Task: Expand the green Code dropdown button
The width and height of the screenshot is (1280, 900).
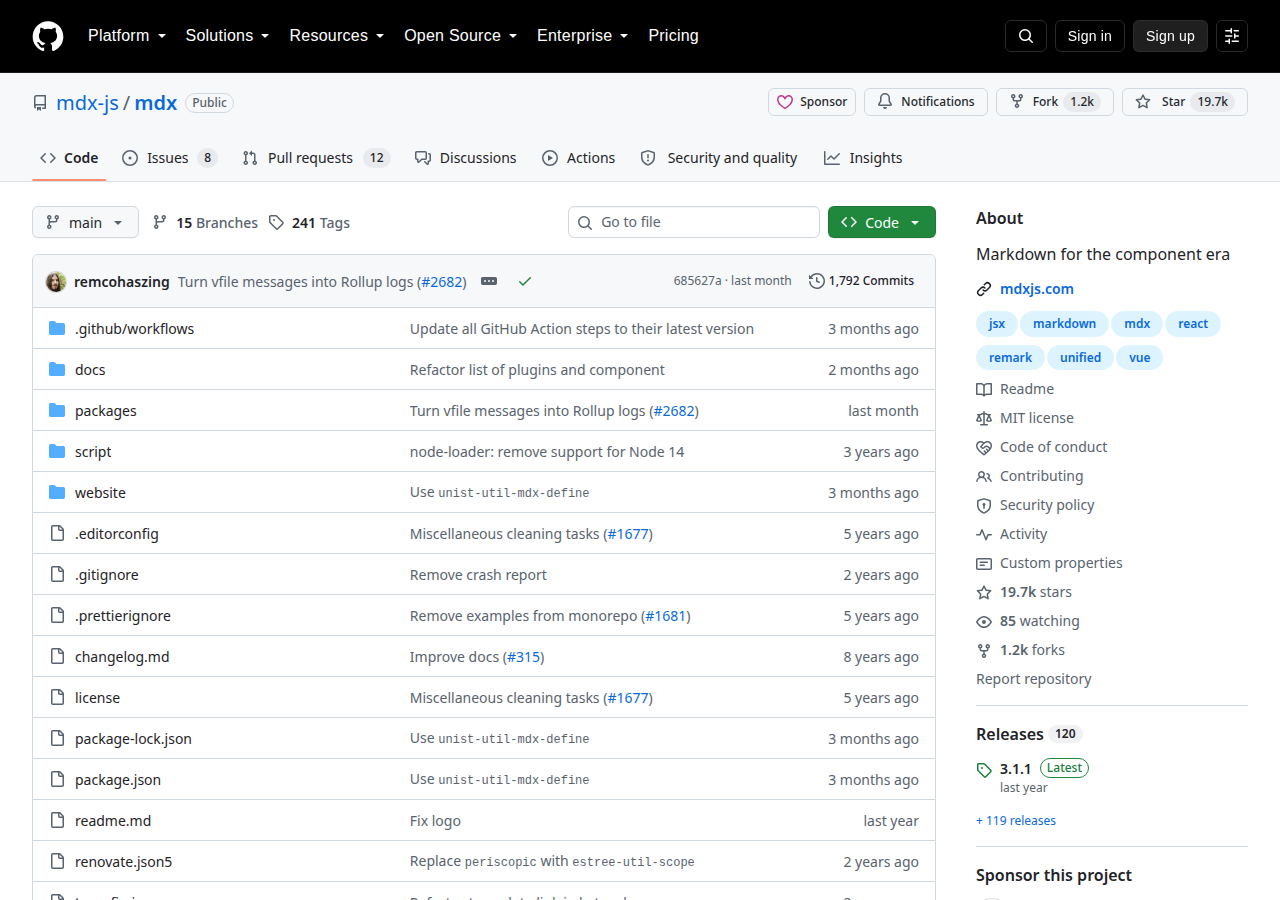Action: click(882, 222)
